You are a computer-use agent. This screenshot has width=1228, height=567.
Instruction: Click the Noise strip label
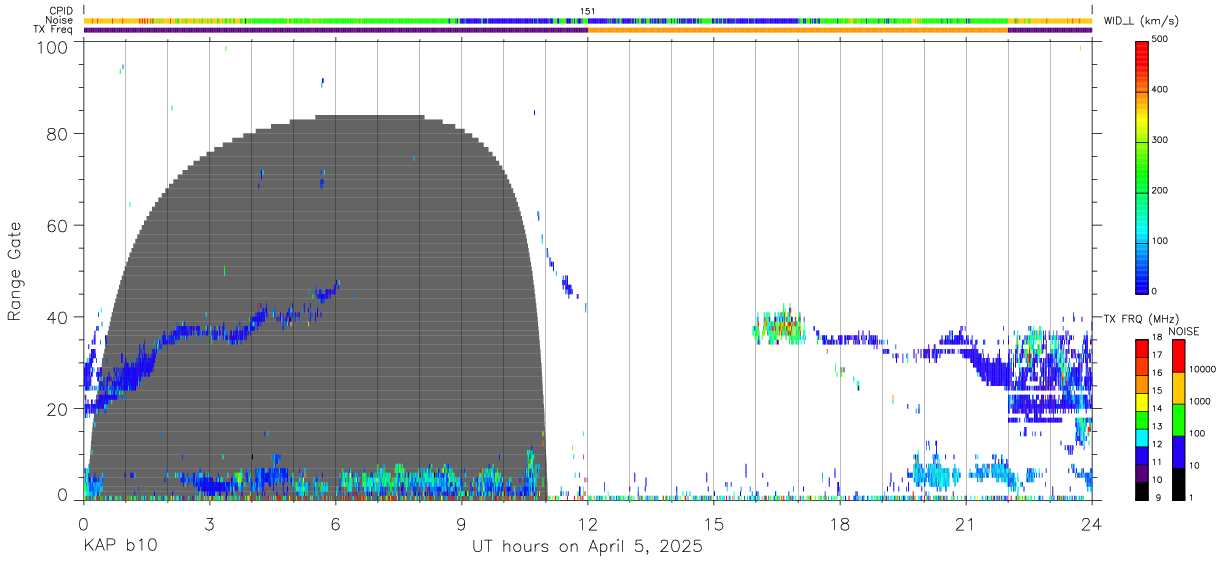pos(60,20)
